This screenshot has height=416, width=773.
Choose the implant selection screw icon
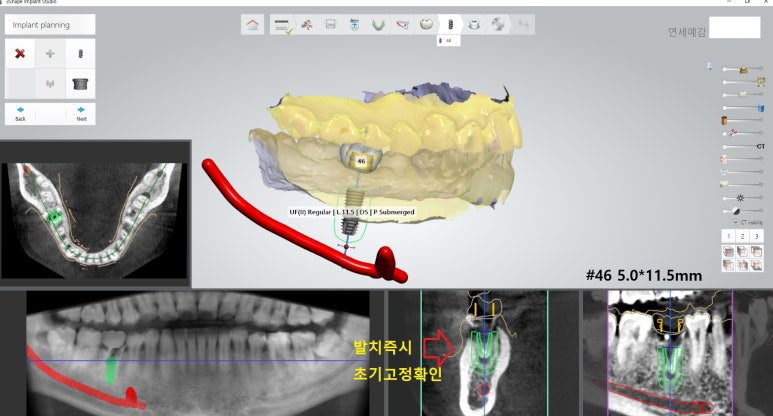pos(80,54)
